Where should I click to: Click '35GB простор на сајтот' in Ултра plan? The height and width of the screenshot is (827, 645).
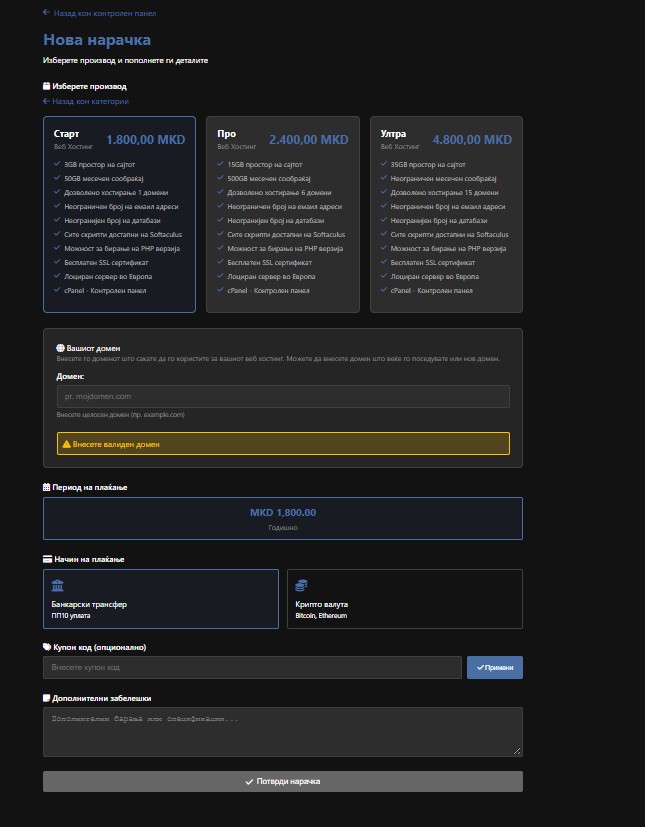(428, 165)
